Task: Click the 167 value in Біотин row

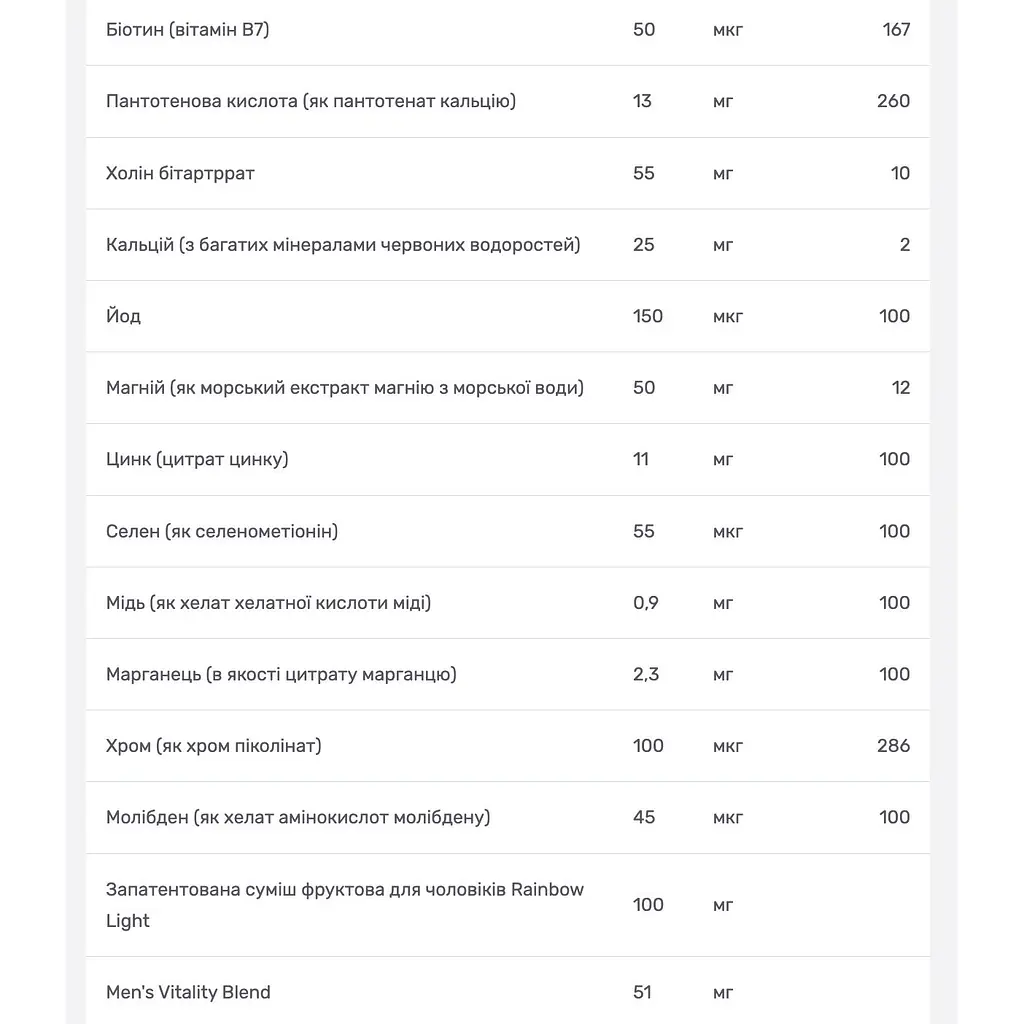Action: [896, 29]
